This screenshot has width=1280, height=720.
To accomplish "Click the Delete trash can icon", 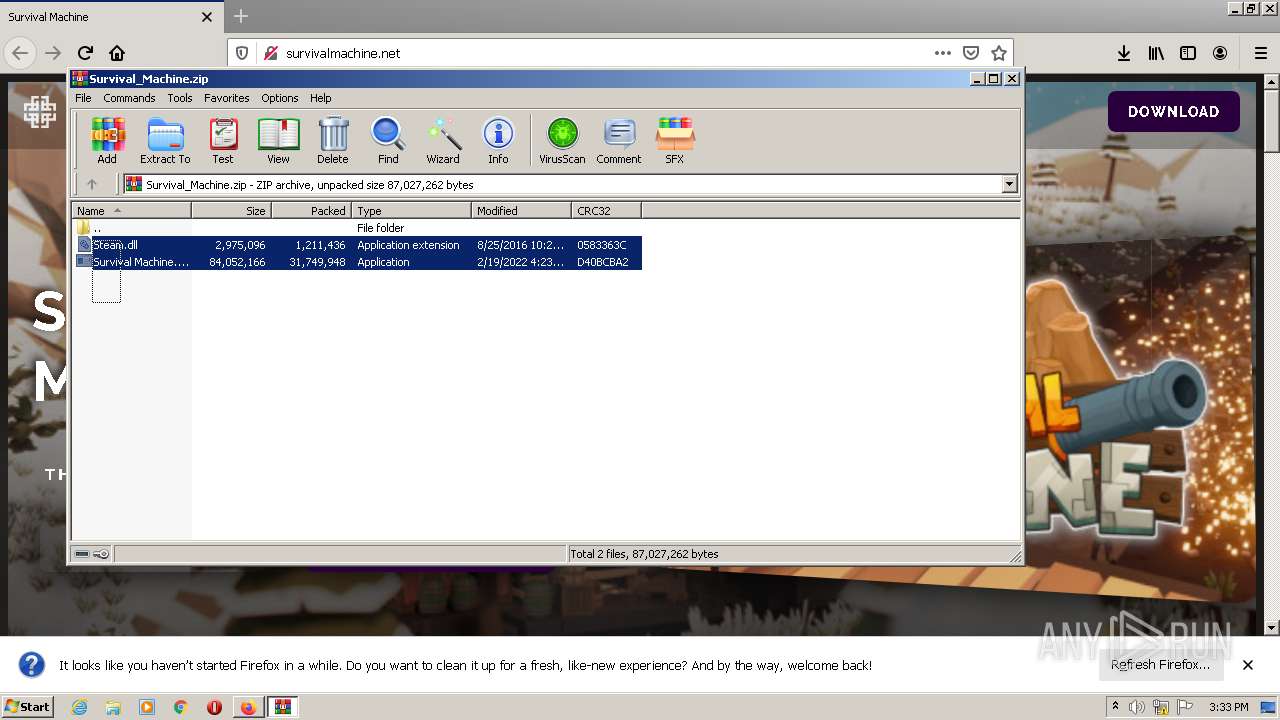I will 333,140.
